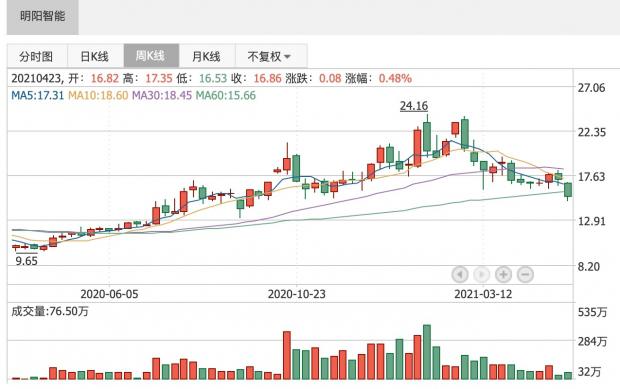Click the MA60:15.66 indicator label

click(x=226, y=95)
